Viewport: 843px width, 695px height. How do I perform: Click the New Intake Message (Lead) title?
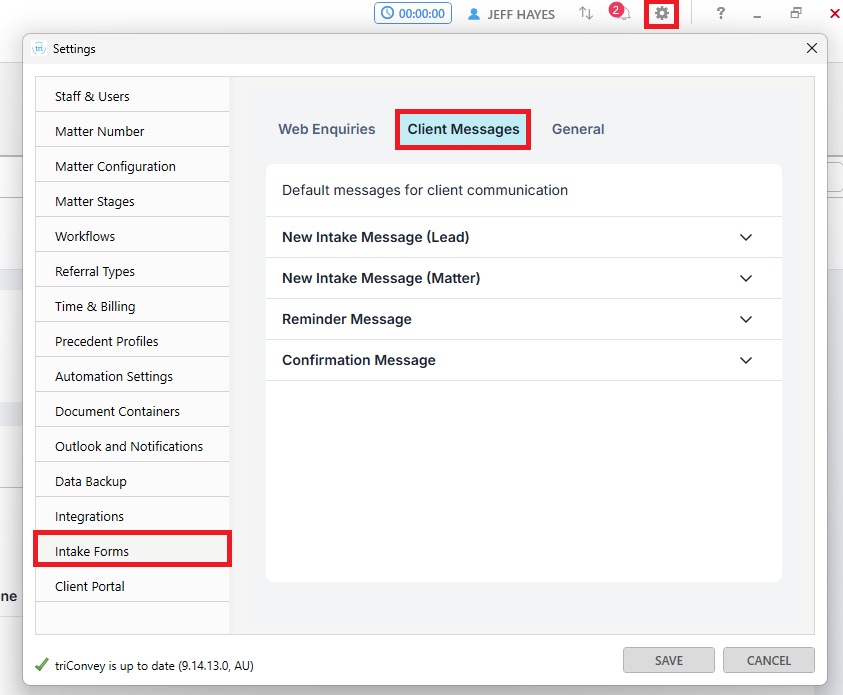[375, 237]
